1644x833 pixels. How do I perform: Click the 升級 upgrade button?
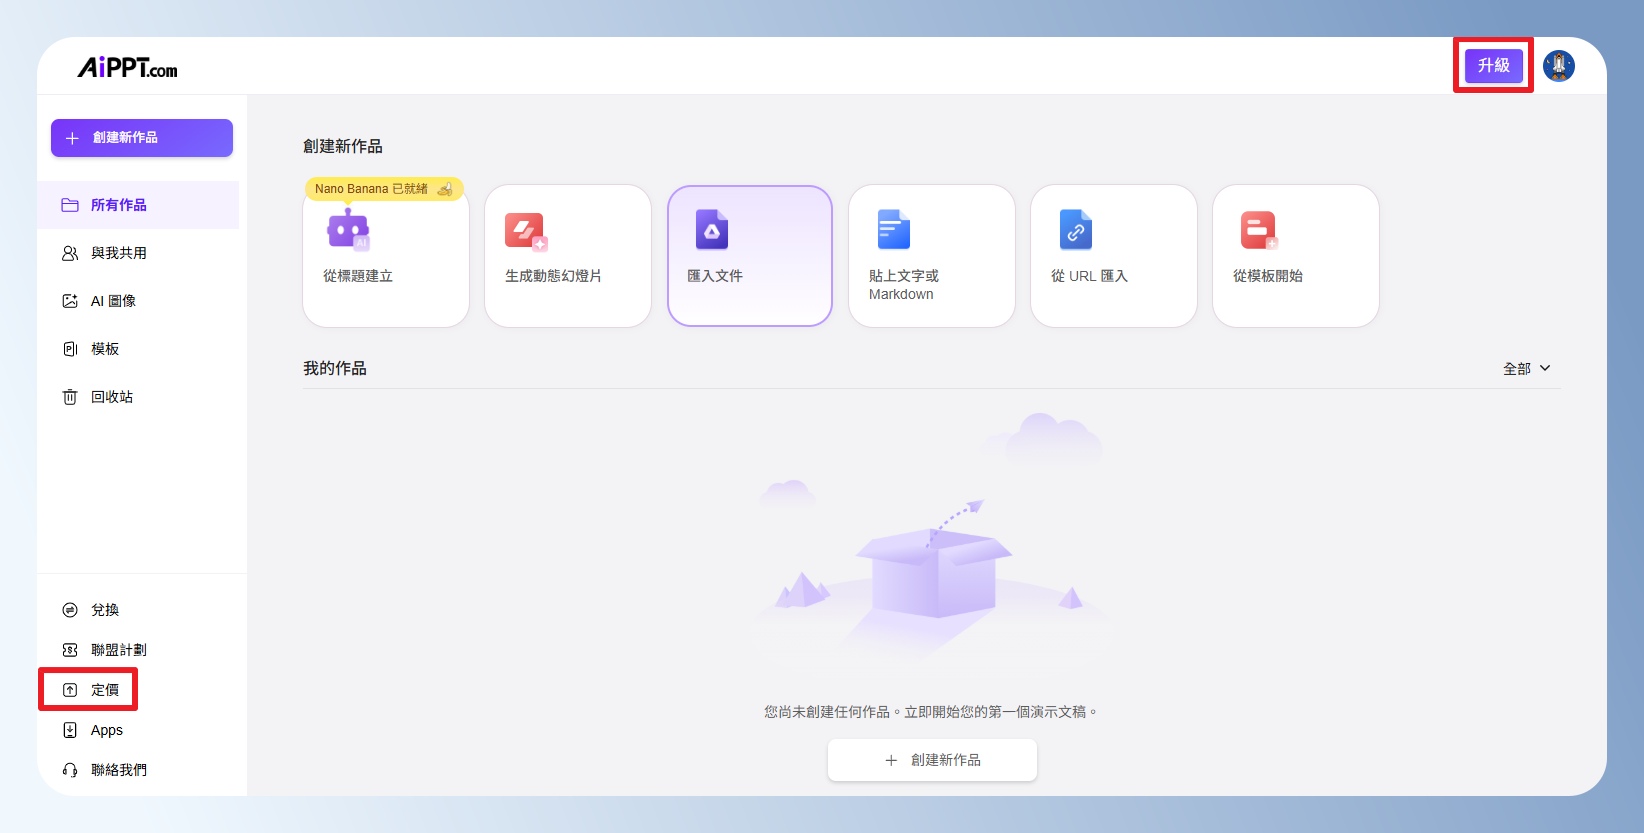tap(1493, 66)
